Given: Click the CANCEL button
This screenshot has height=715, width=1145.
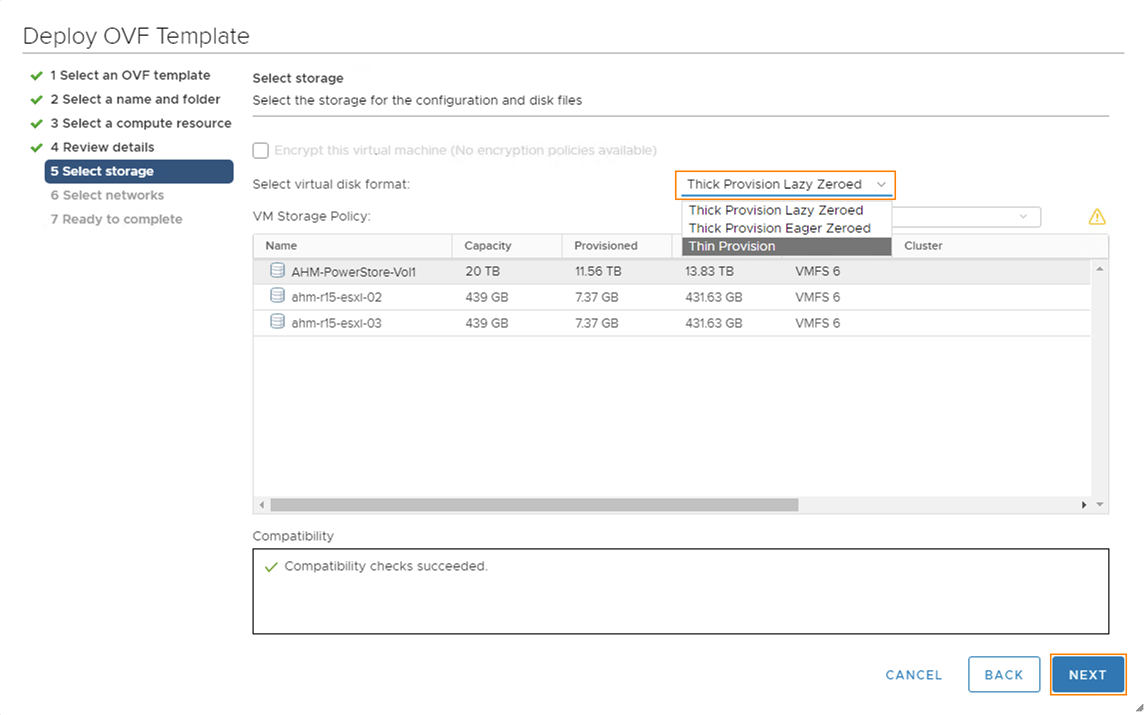Looking at the screenshot, I should click(x=913, y=674).
